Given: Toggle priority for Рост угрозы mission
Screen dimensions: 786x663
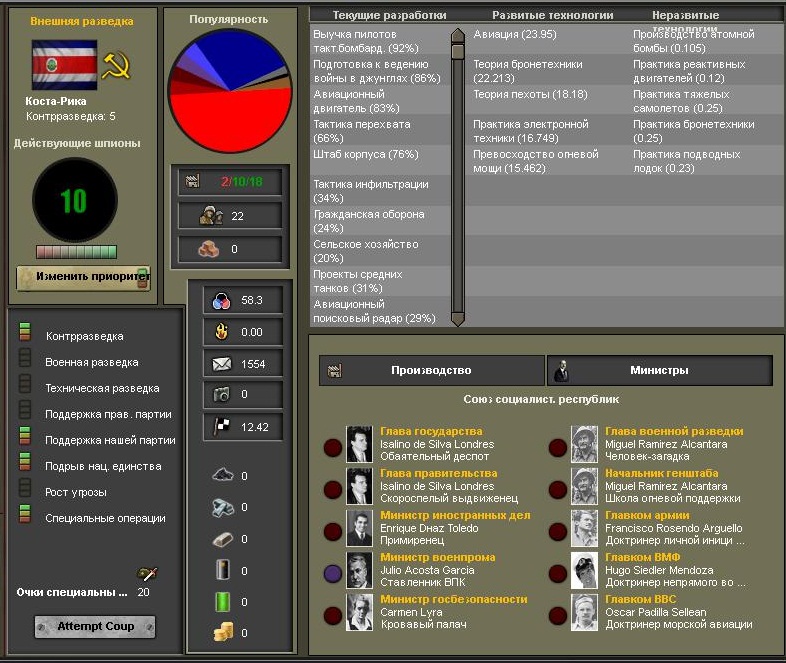Looking at the screenshot, I should [x=25, y=488].
